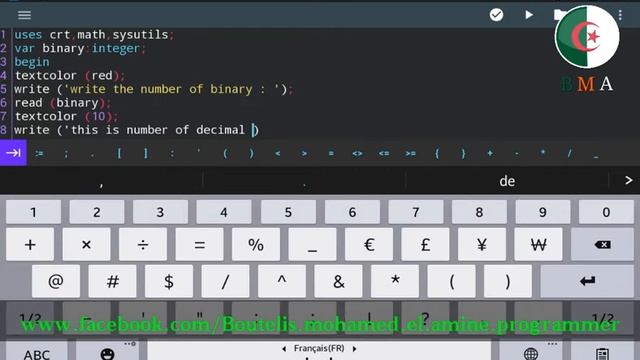Insert right parenthesis from symbol bar
The image size is (640, 360).
click(251, 153)
